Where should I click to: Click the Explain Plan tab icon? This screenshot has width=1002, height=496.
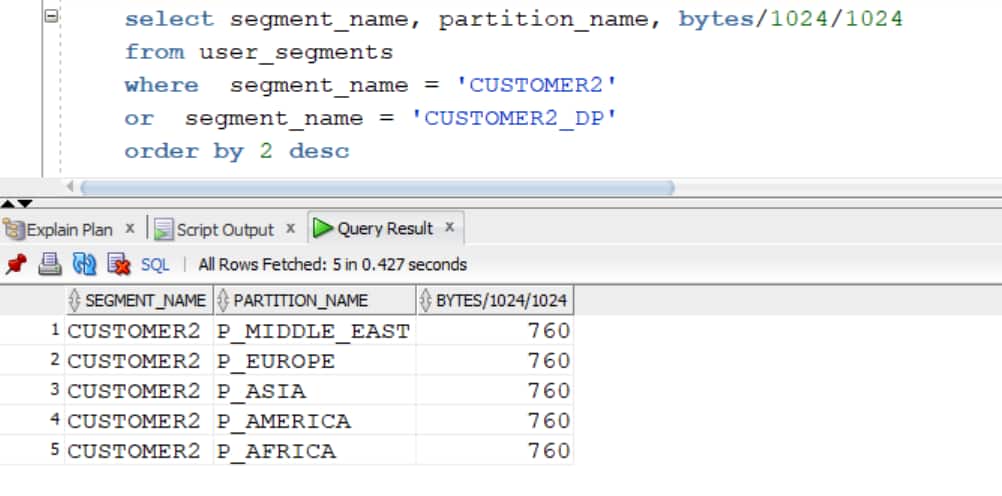[x=13, y=229]
